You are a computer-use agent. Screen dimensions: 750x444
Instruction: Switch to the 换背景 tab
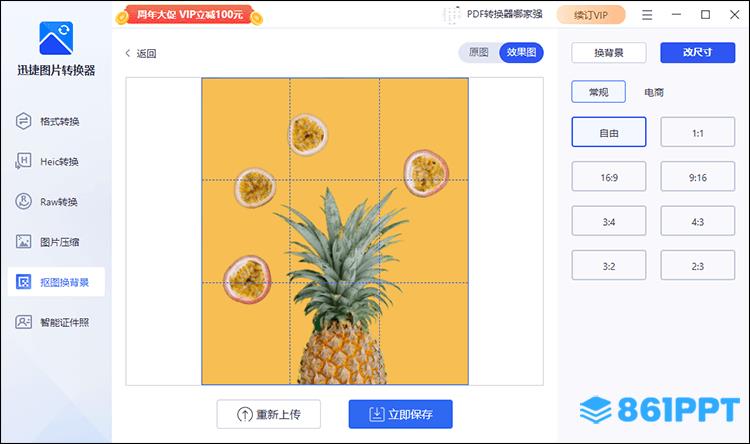tap(609, 53)
